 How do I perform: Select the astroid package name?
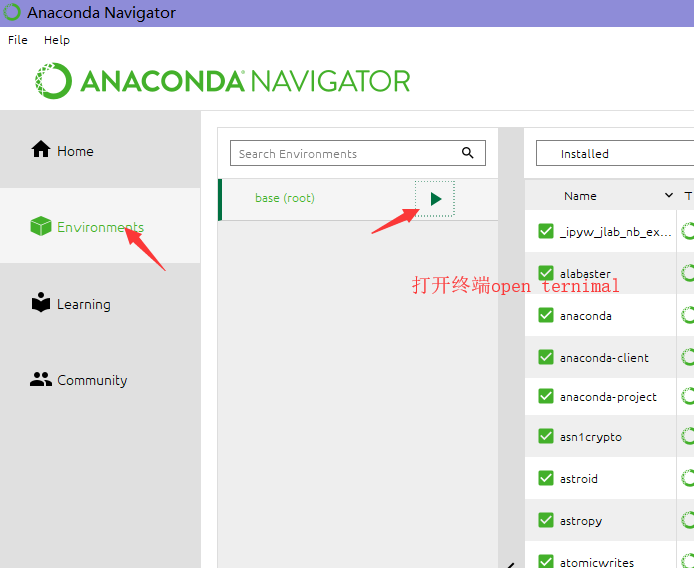[578, 479]
